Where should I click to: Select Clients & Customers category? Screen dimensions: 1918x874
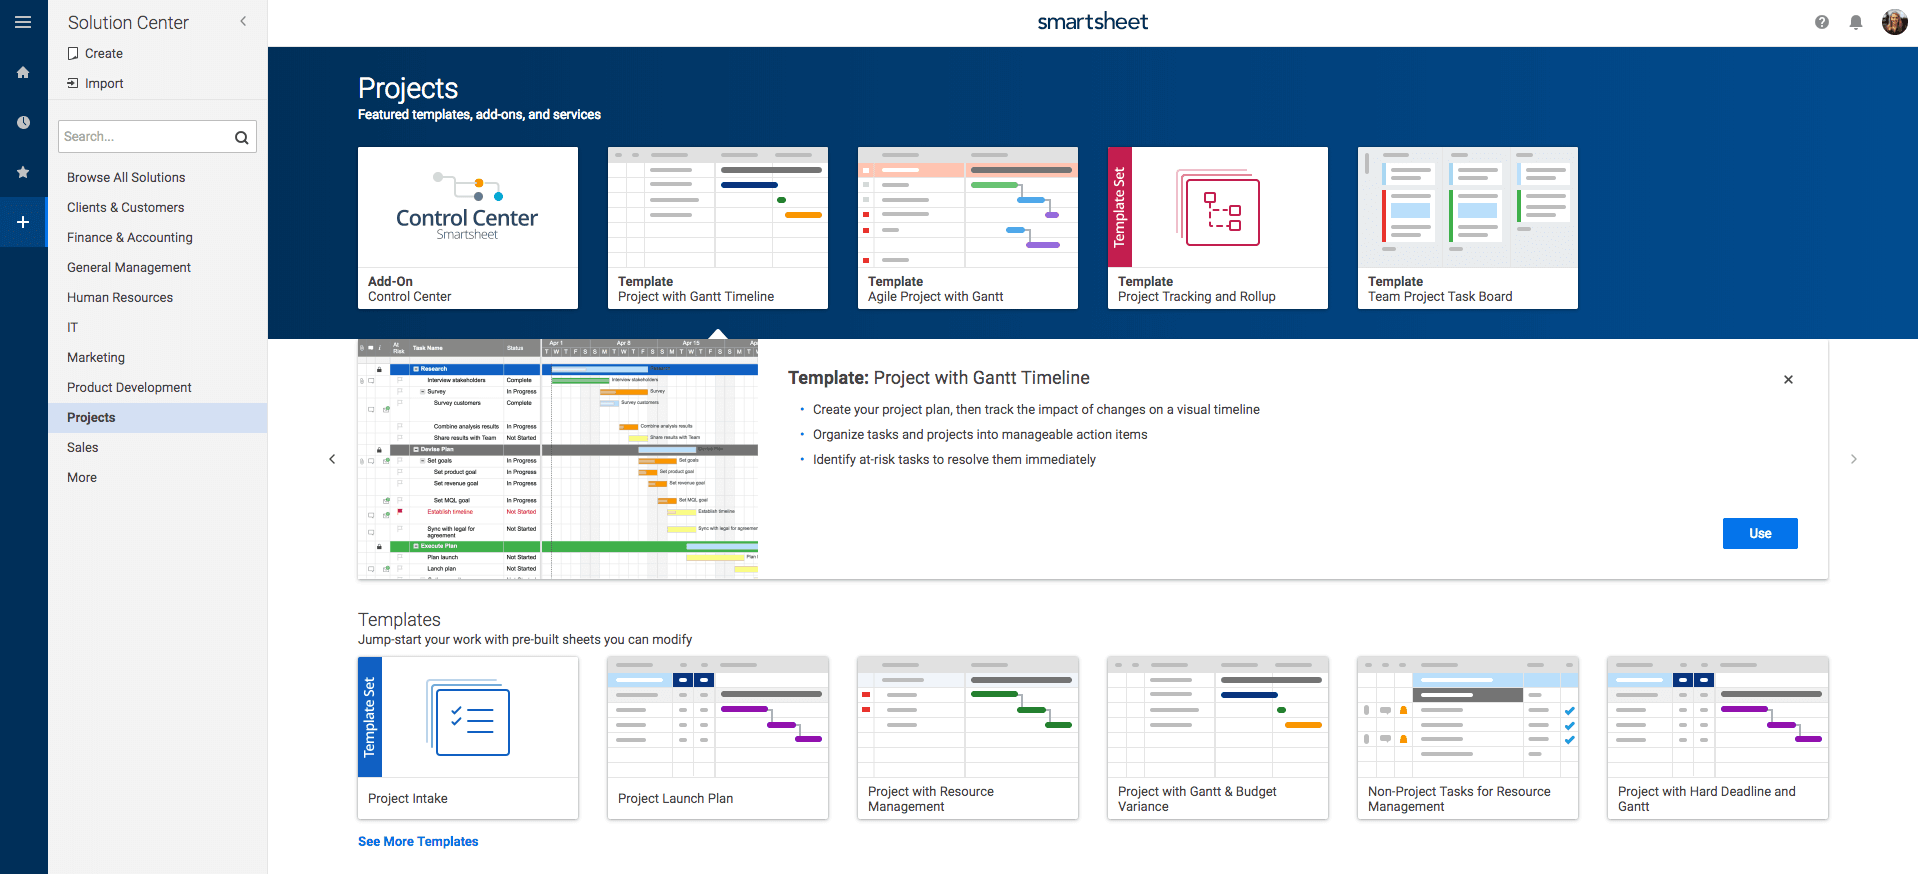pyautogui.click(x=125, y=207)
